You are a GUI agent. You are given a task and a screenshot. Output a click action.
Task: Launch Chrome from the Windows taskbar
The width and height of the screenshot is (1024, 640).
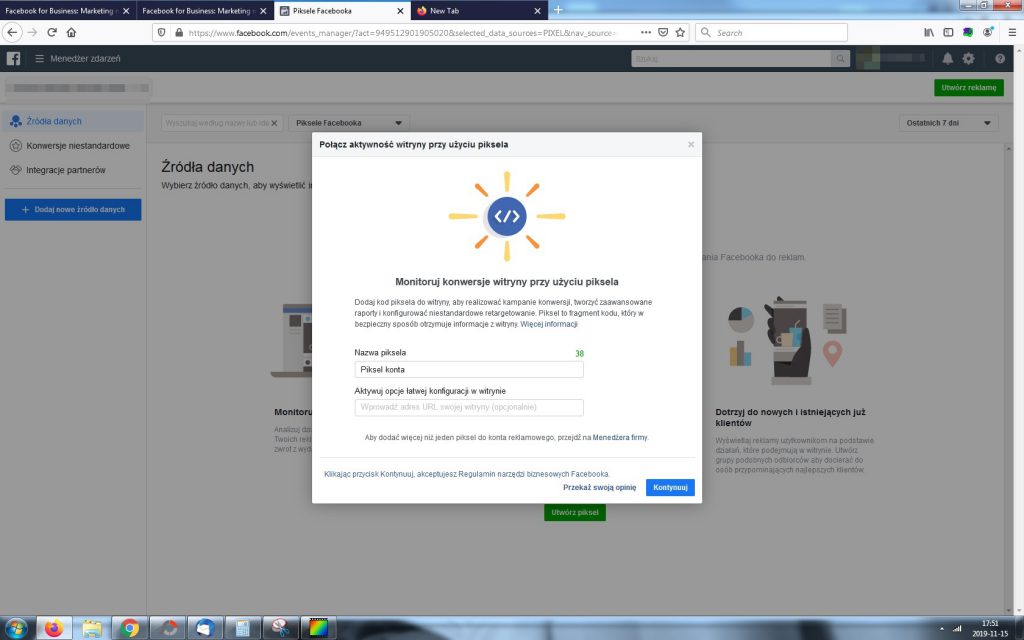tap(129, 628)
